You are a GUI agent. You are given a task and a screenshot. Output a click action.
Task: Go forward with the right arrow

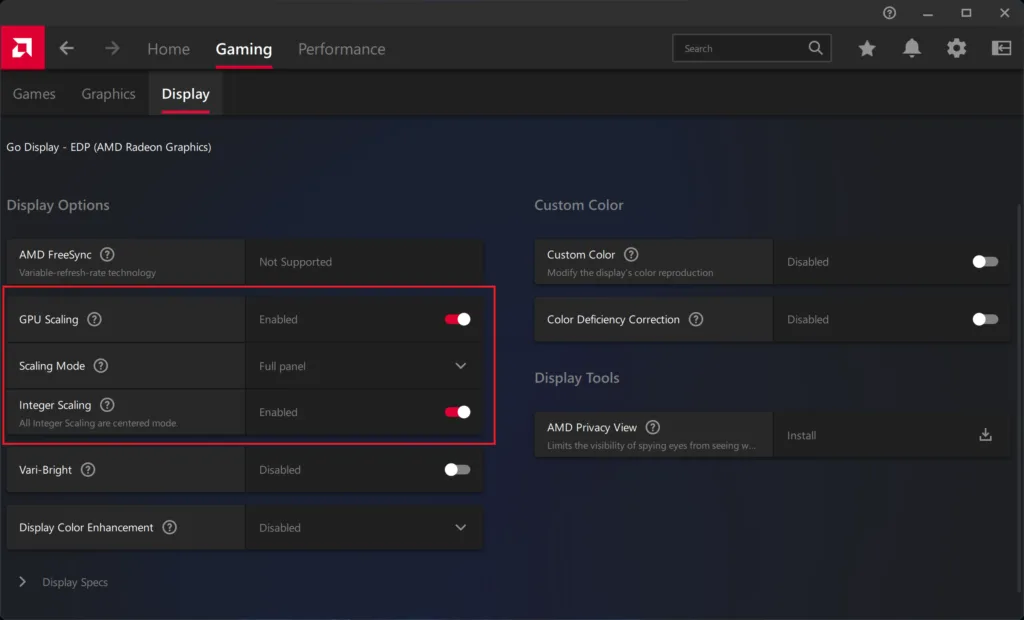click(x=112, y=48)
